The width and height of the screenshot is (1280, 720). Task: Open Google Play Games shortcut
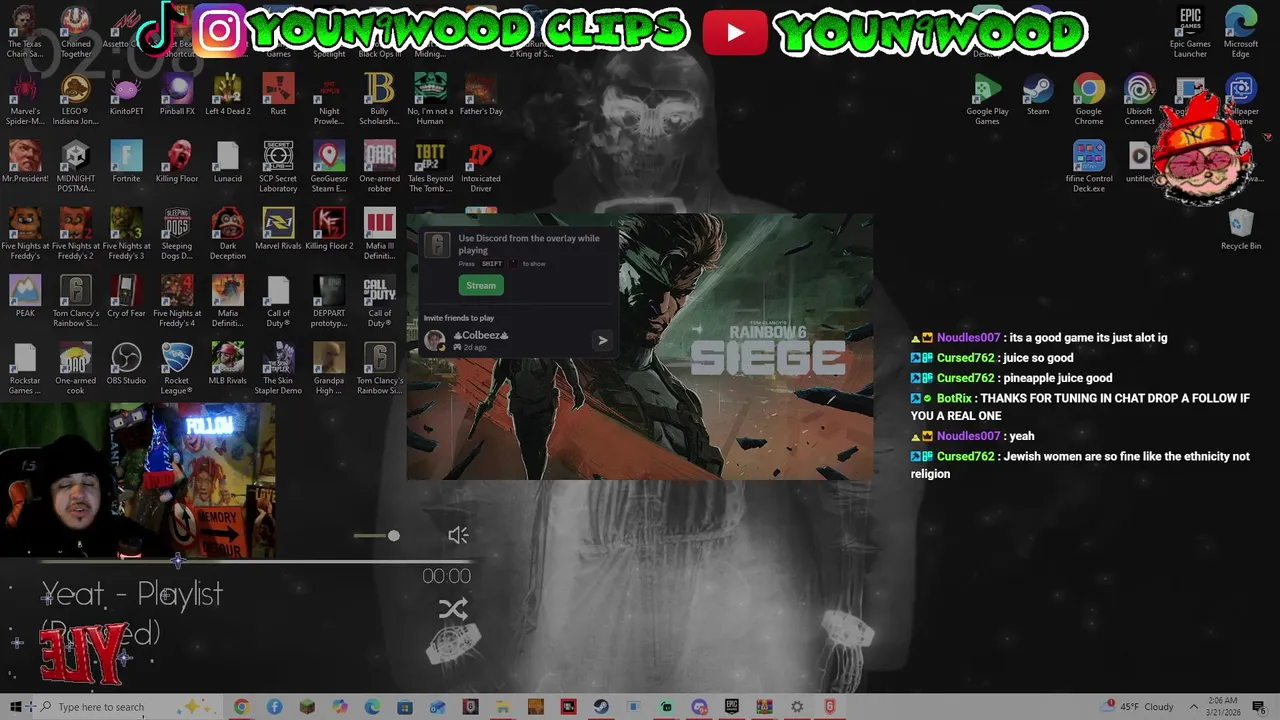tap(987, 100)
